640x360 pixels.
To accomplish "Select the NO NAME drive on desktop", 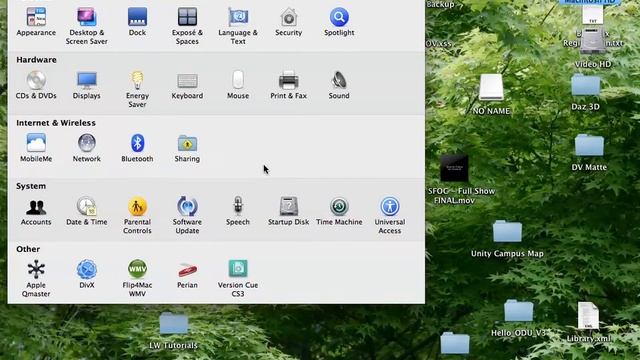I will 491,87.
